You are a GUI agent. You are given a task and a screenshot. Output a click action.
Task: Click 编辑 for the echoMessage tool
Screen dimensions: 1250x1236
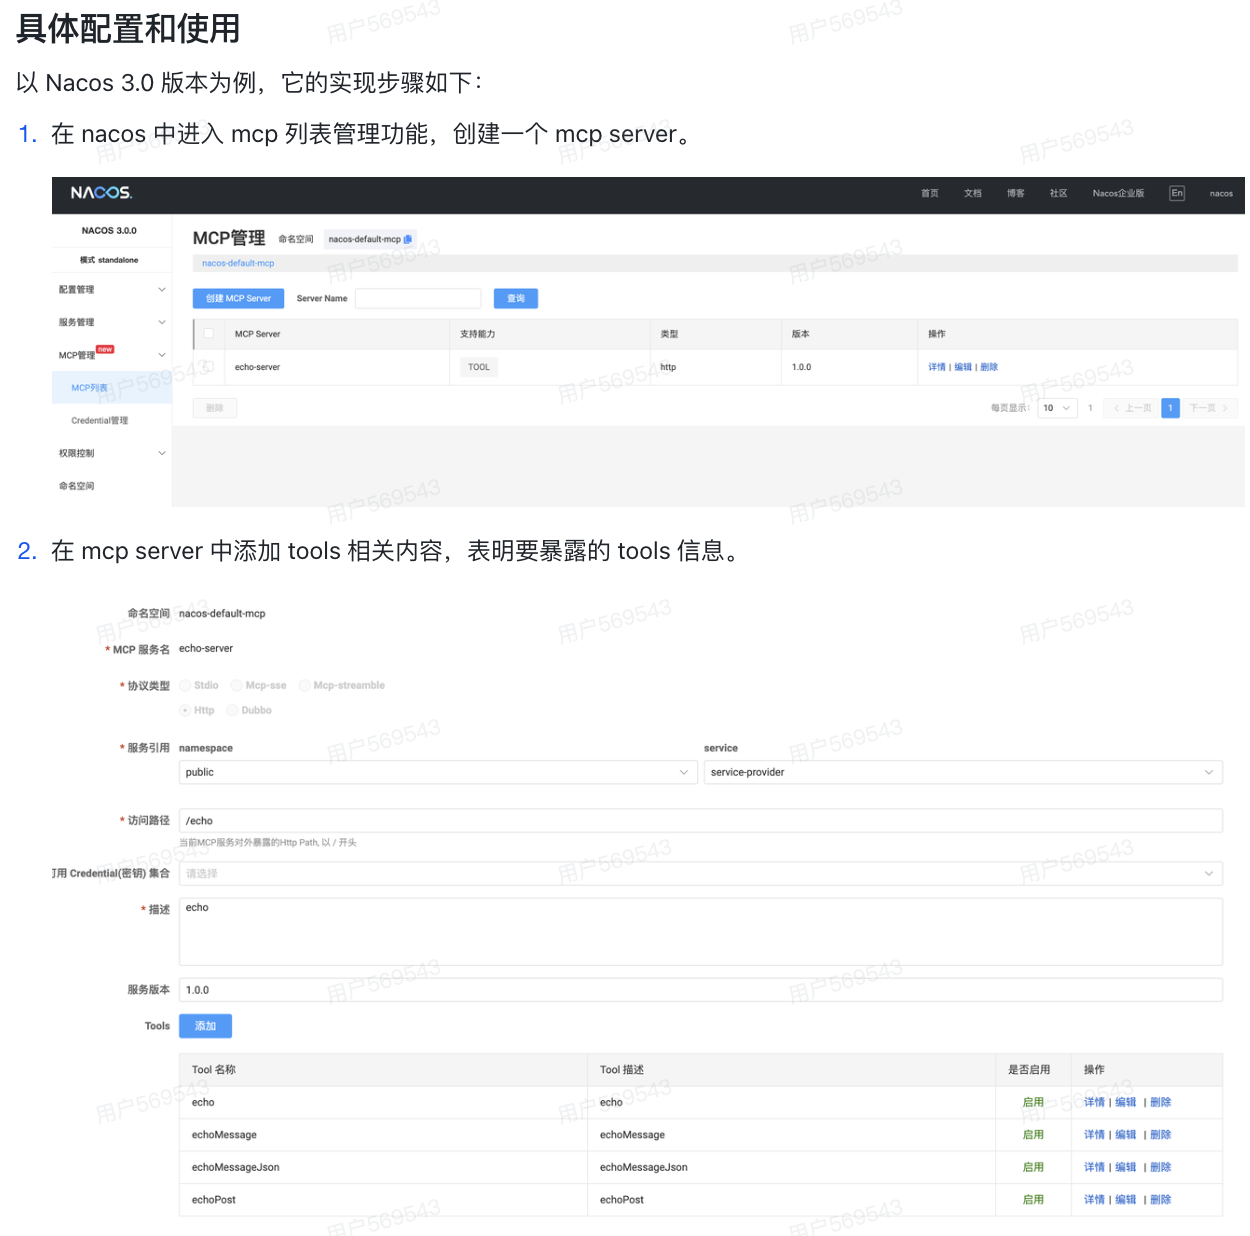pyautogui.click(x=1125, y=1135)
